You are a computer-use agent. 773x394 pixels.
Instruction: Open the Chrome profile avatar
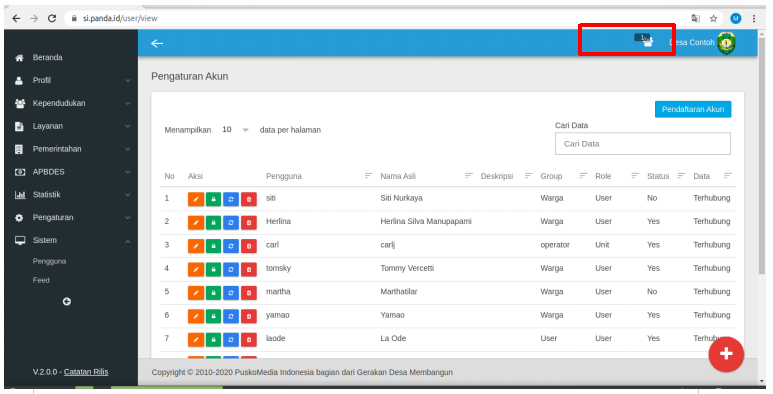pos(736,18)
